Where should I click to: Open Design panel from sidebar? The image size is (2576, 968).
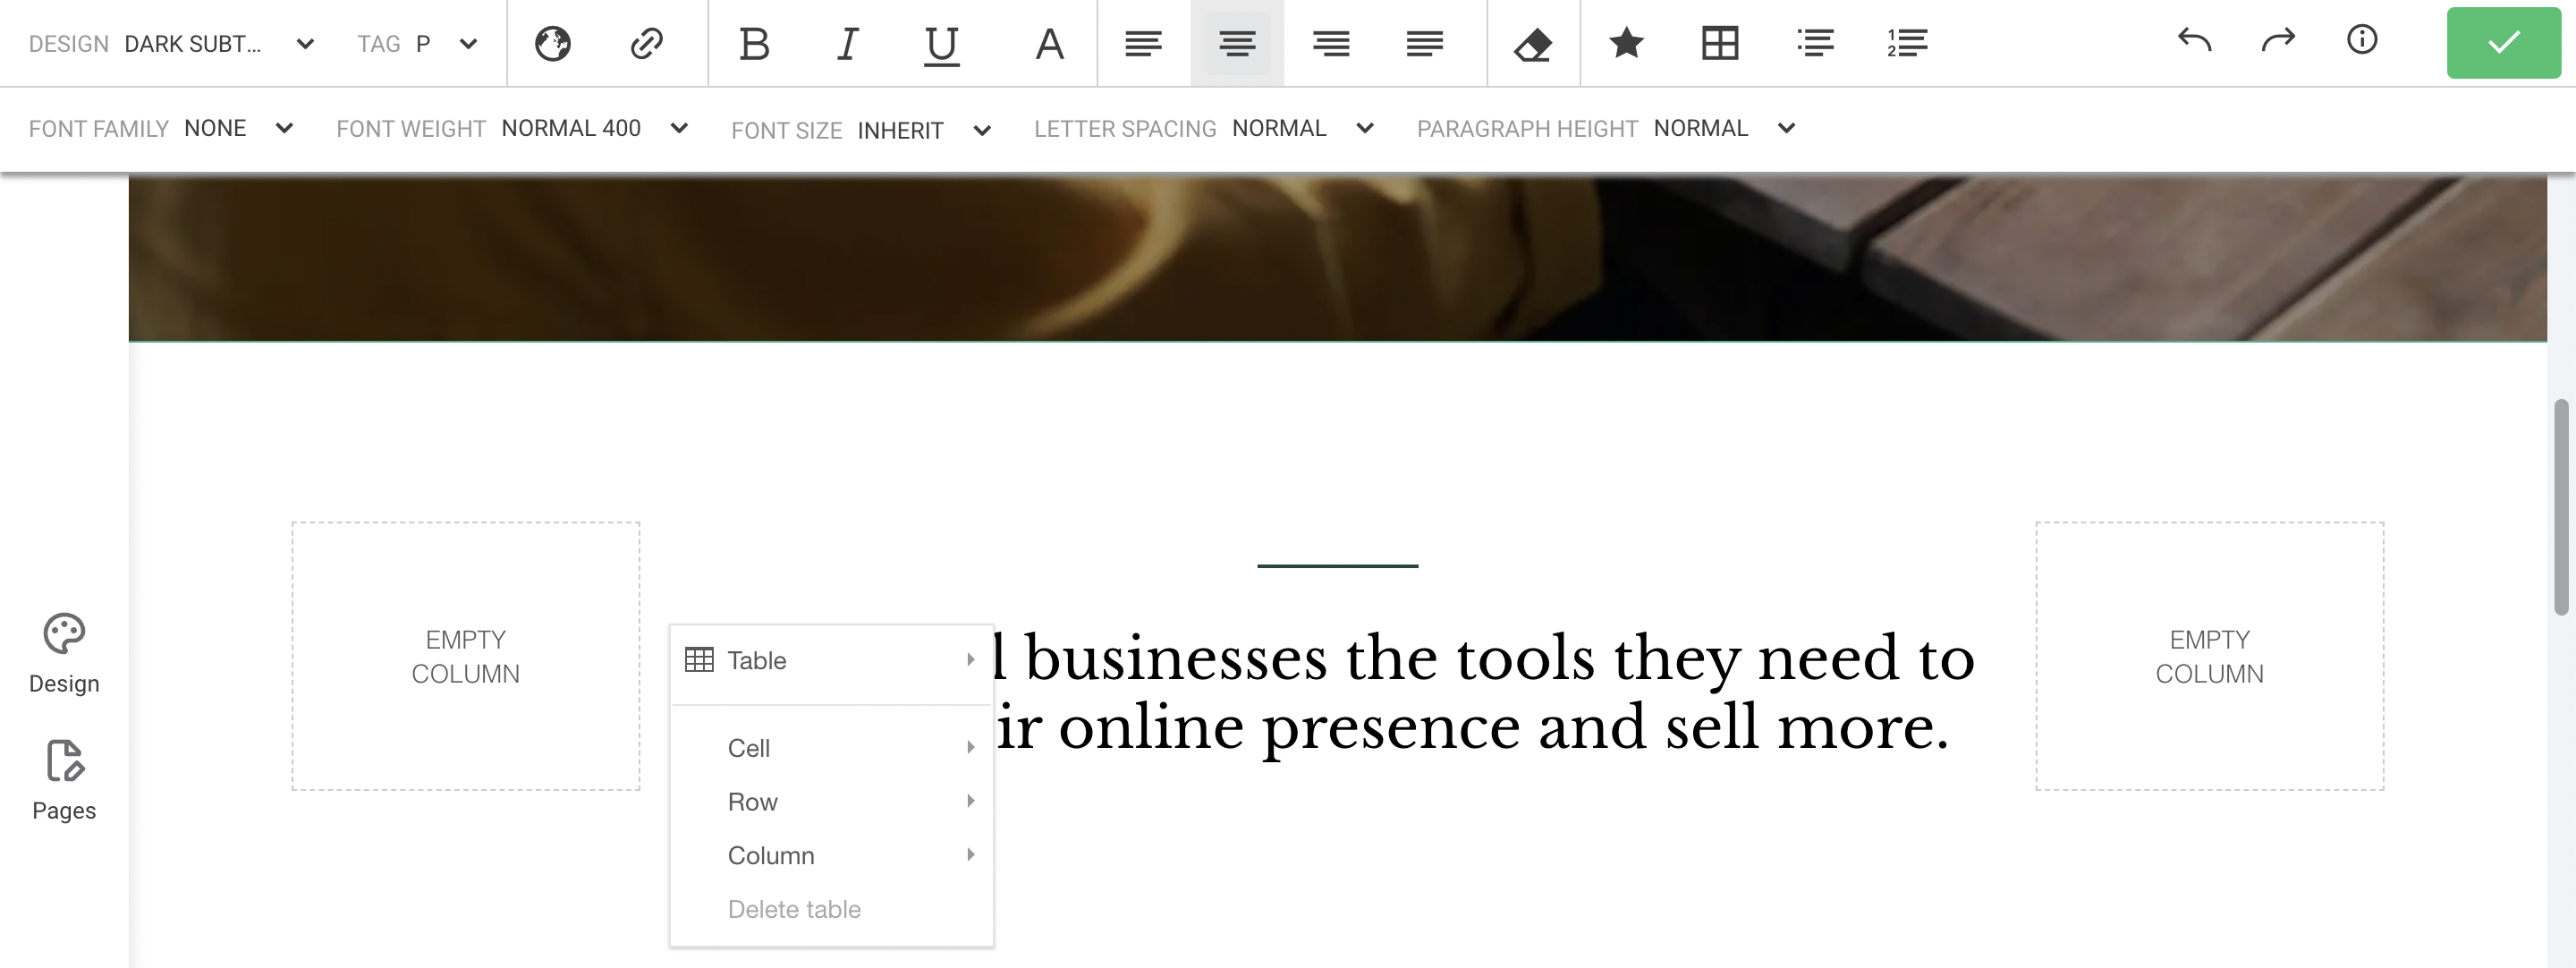coord(64,653)
